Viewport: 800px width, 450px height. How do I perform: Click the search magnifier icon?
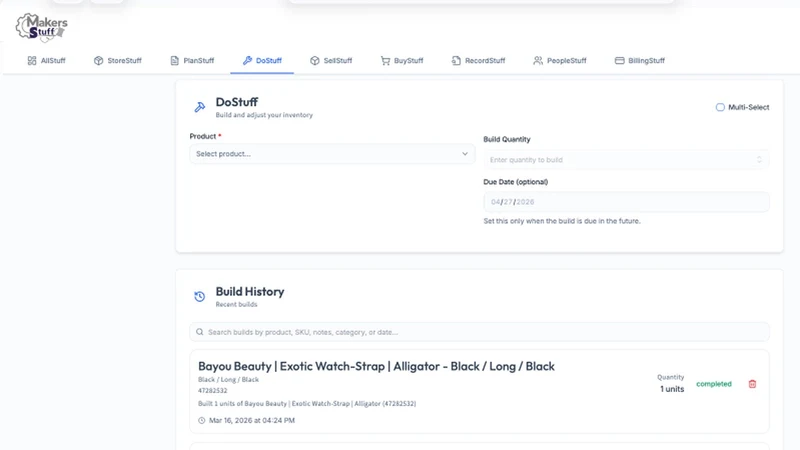click(199, 332)
